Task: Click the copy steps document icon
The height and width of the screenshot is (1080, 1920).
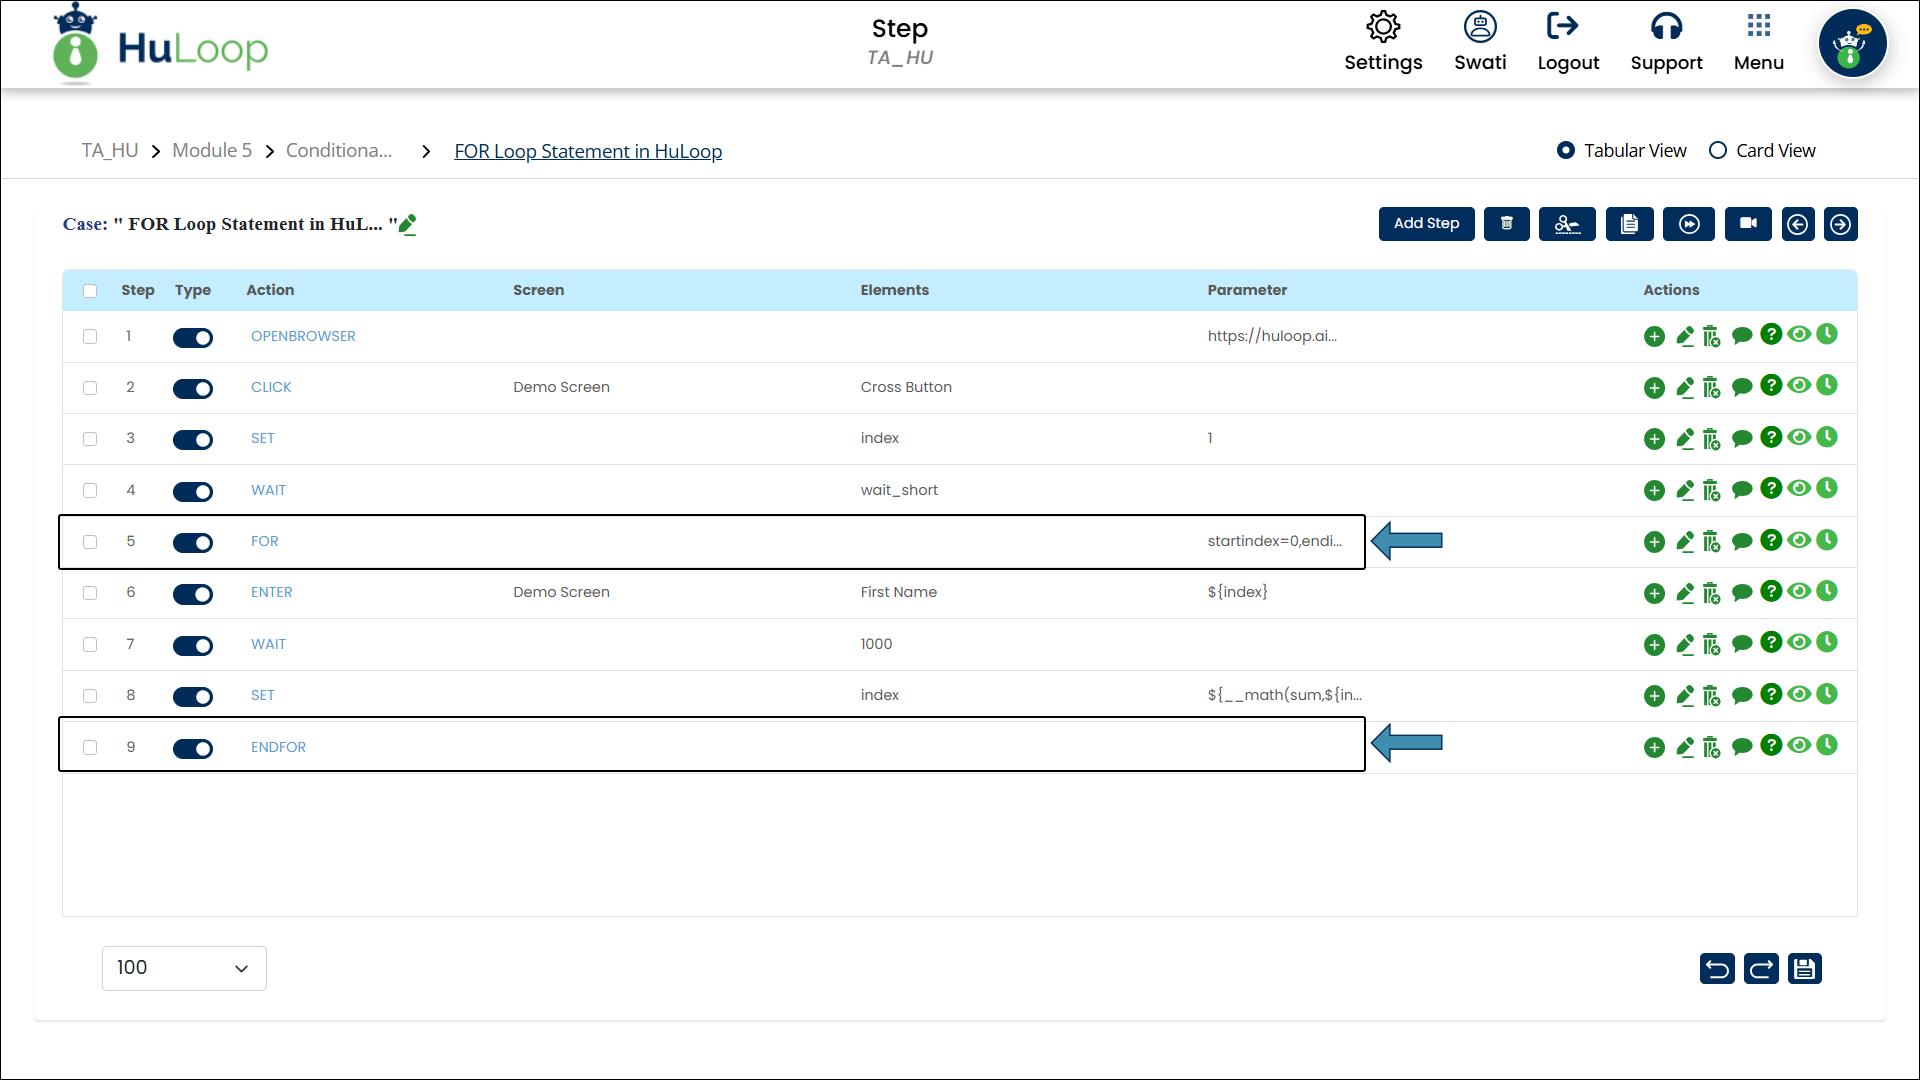Action: 1629,224
